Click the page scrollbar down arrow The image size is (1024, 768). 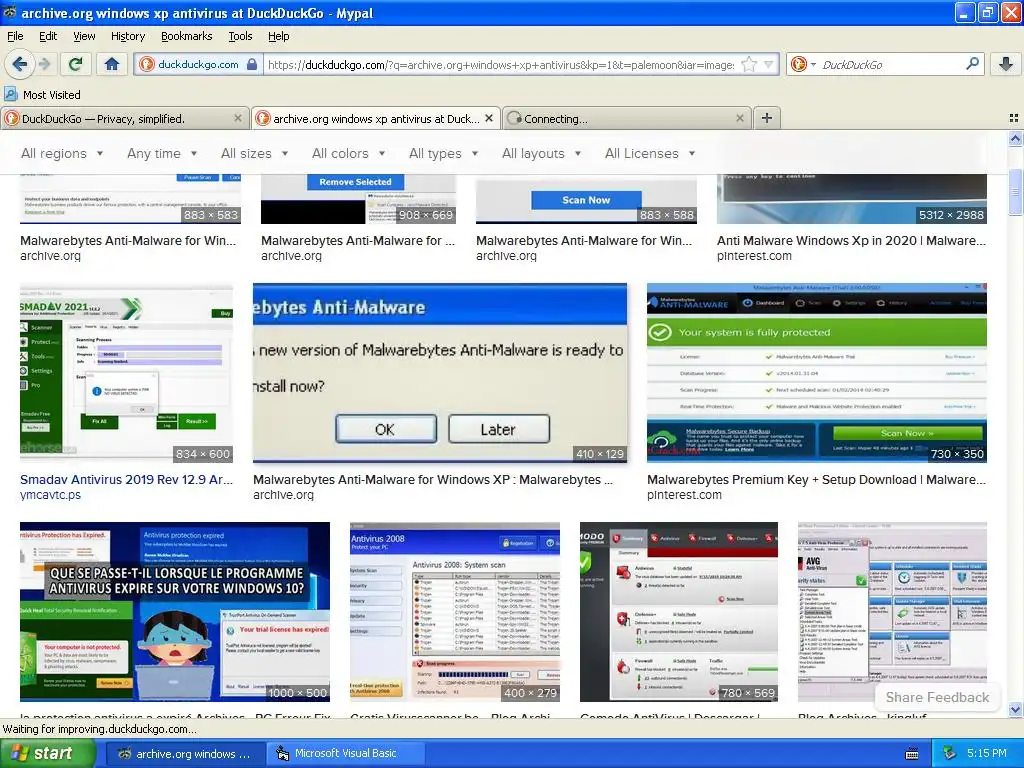[x=1015, y=709]
